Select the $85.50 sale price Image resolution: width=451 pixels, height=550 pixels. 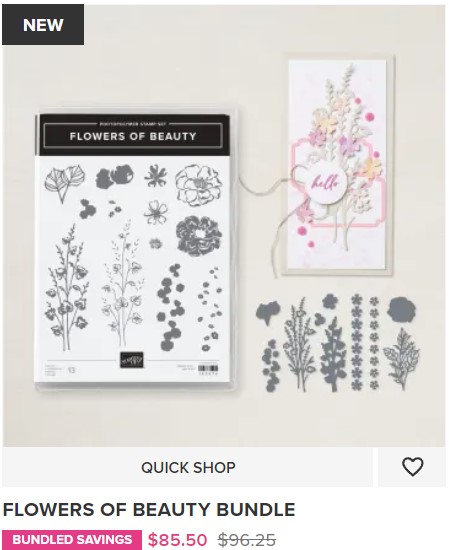point(177,539)
